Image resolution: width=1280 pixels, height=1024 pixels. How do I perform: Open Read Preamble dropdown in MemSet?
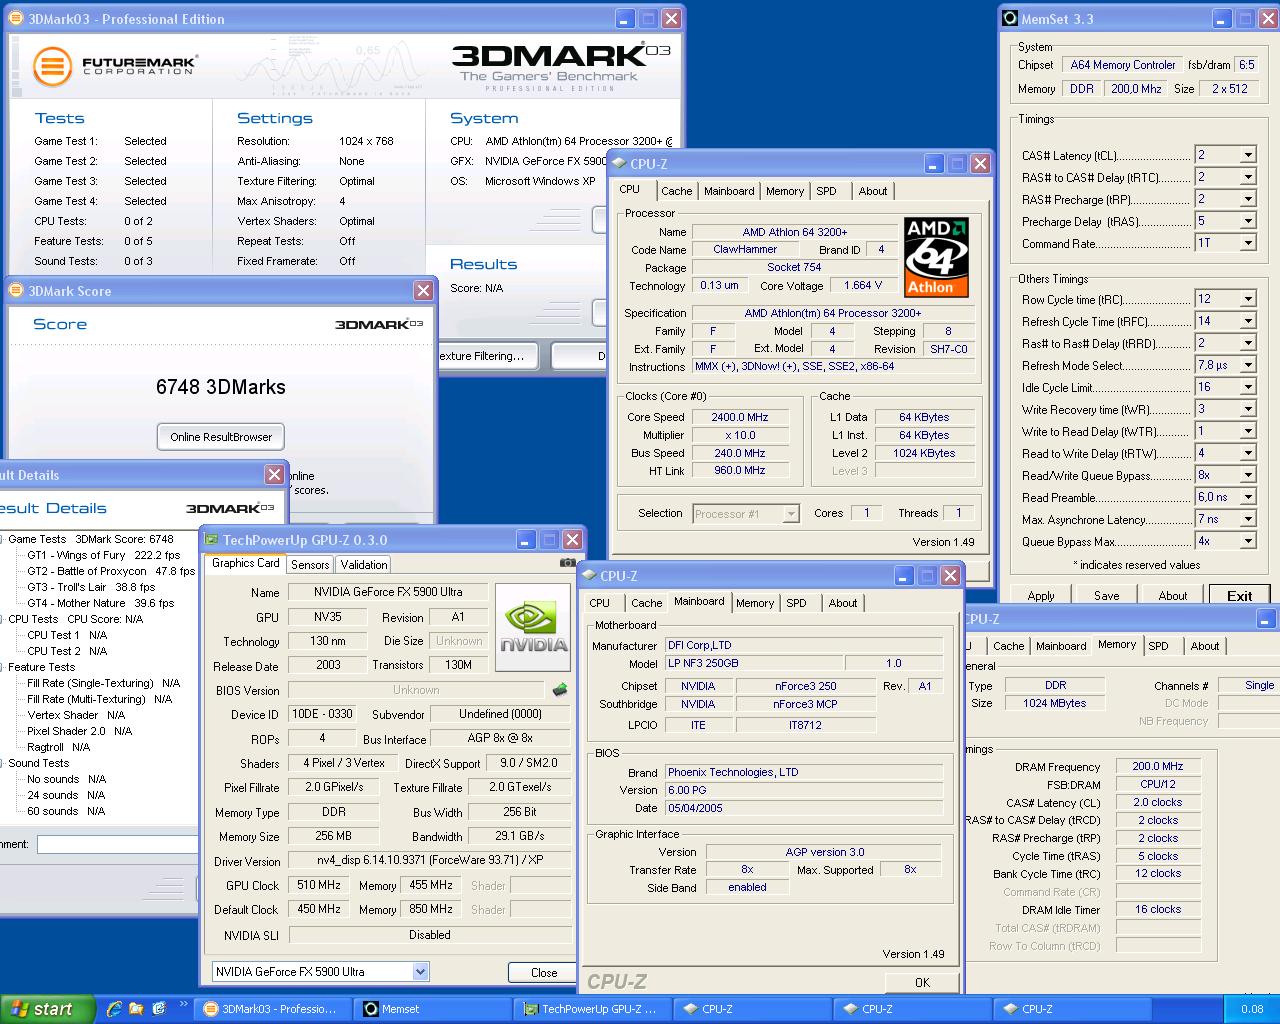(x=1248, y=497)
